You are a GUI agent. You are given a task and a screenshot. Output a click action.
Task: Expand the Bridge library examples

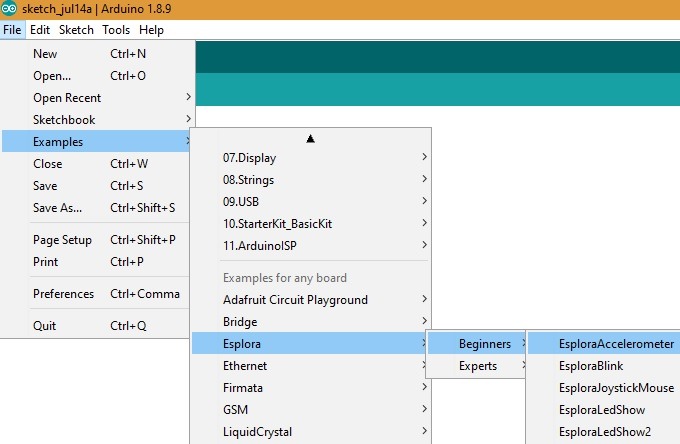(311, 322)
